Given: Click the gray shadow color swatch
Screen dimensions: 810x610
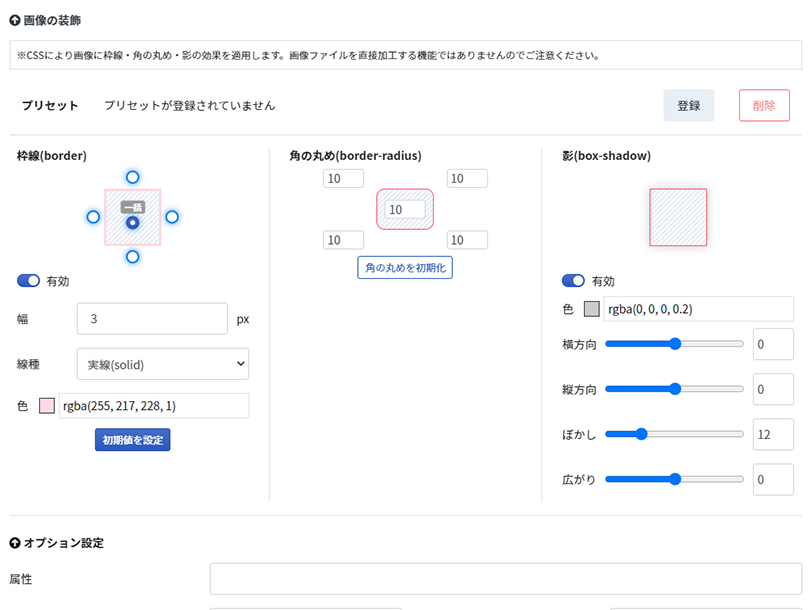Looking at the screenshot, I should click(591, 309).
